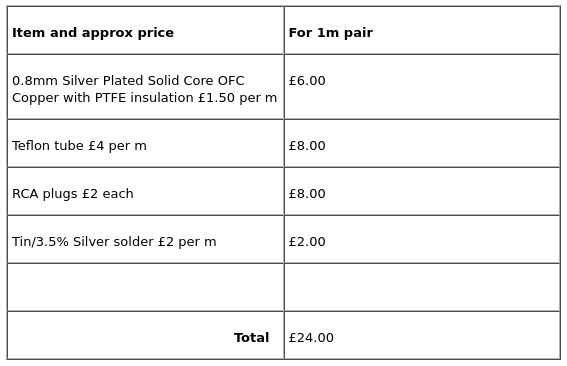The width and height of the screenshot is (567, 366).
Task: Select the 'For 1m pair' column header
Action: pos(422,30)
